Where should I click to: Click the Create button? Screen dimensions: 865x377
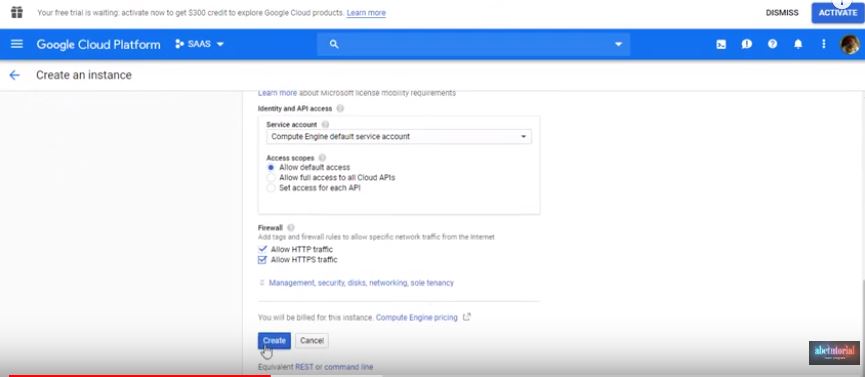tap(274, 341)
